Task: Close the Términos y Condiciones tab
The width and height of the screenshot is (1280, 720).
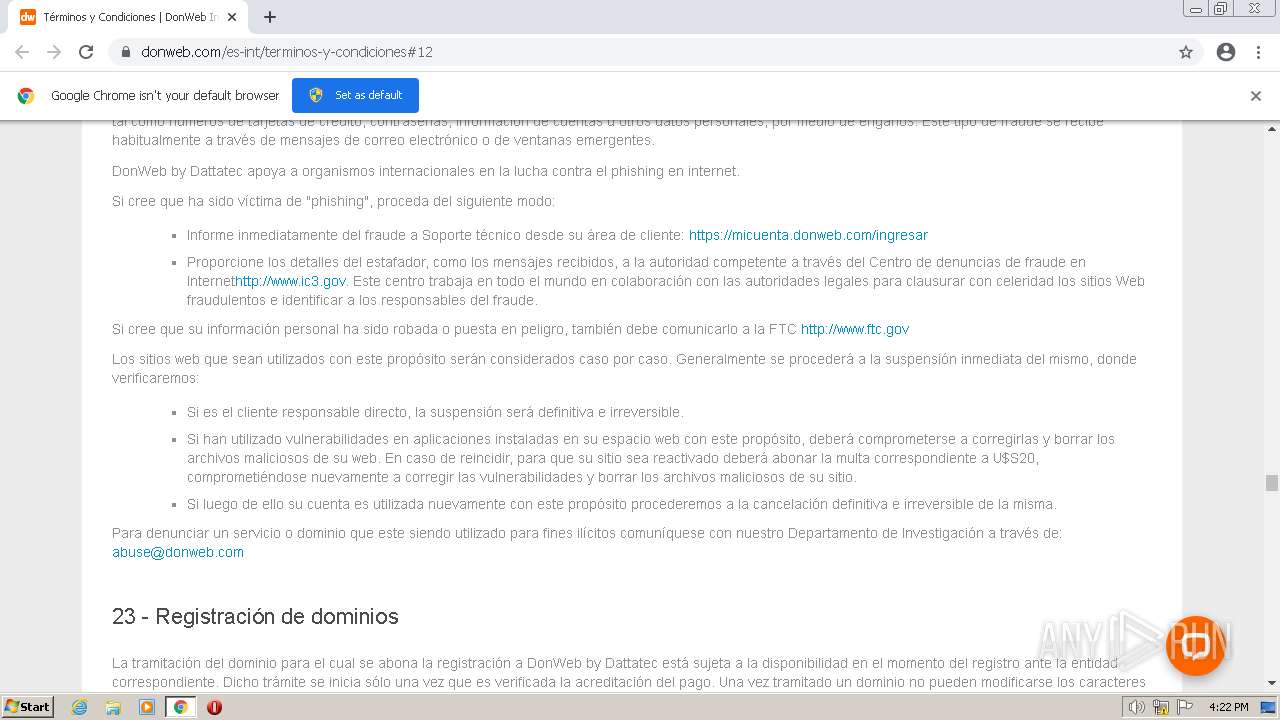Action: click(x=232, y=17)
